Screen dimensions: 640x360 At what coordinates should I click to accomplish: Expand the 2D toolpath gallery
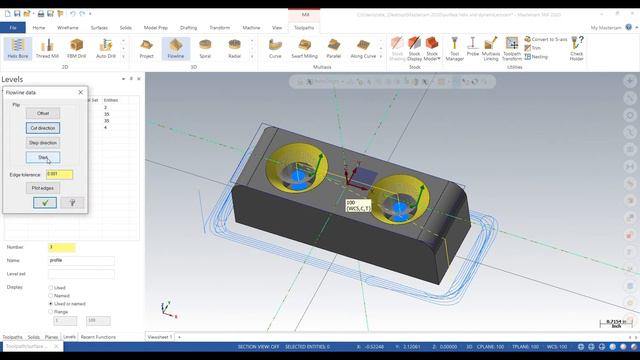(x=123, y=56)
